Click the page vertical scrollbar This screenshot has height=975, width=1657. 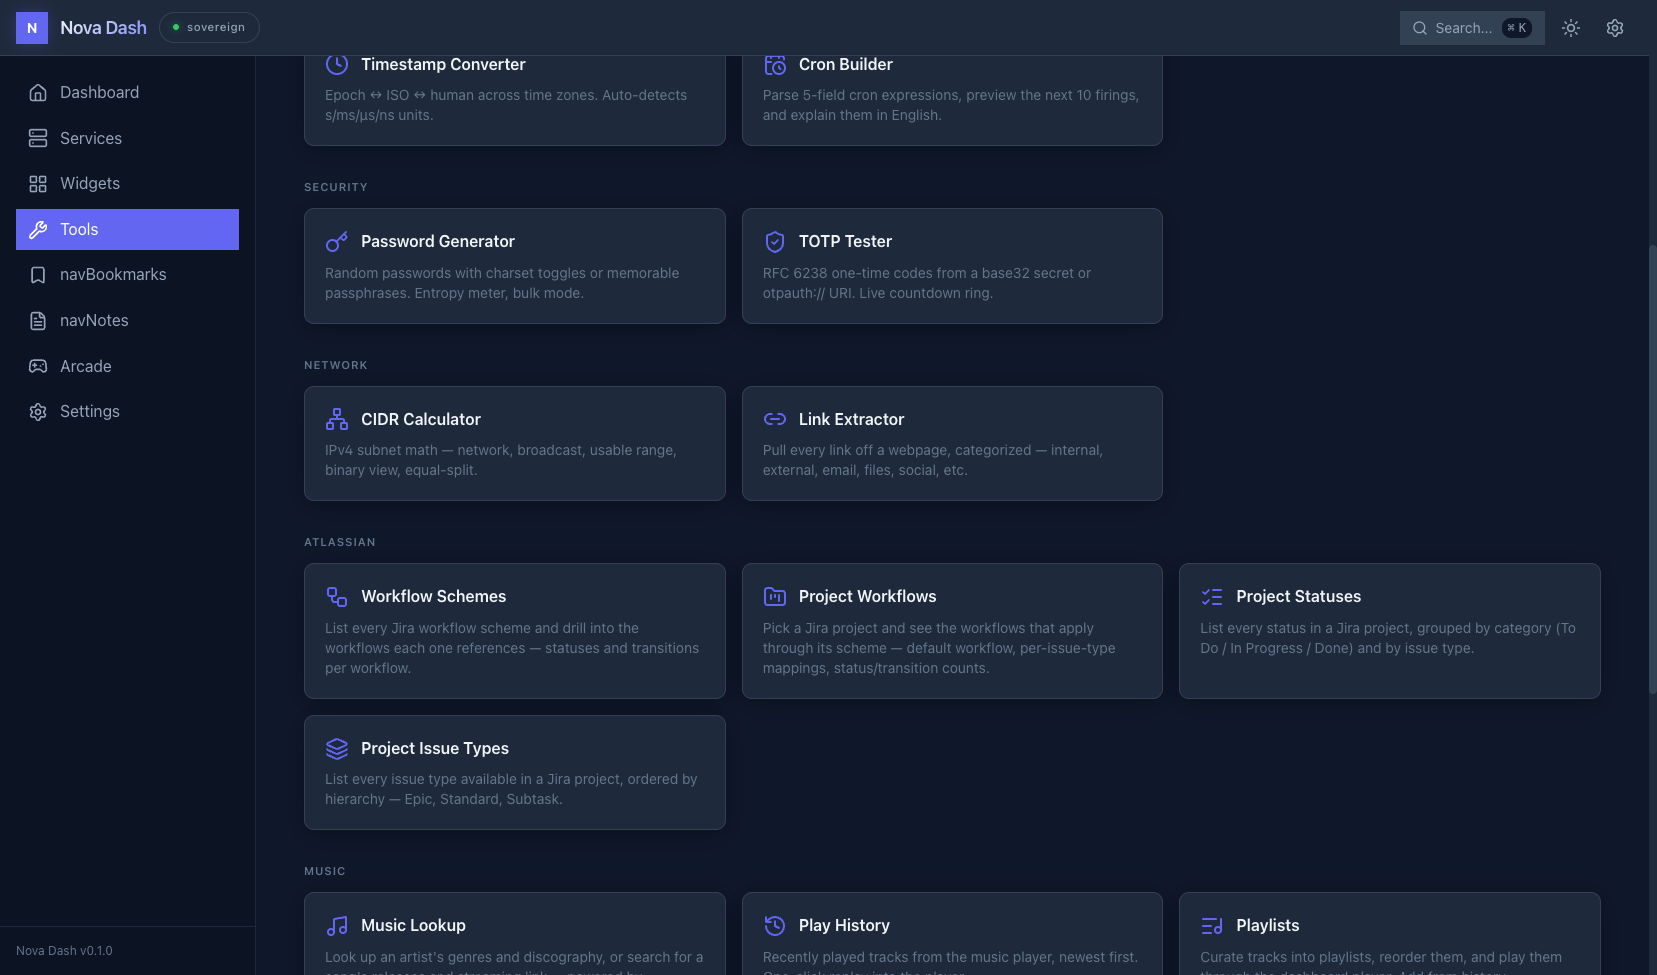[x=1652, y=468]
